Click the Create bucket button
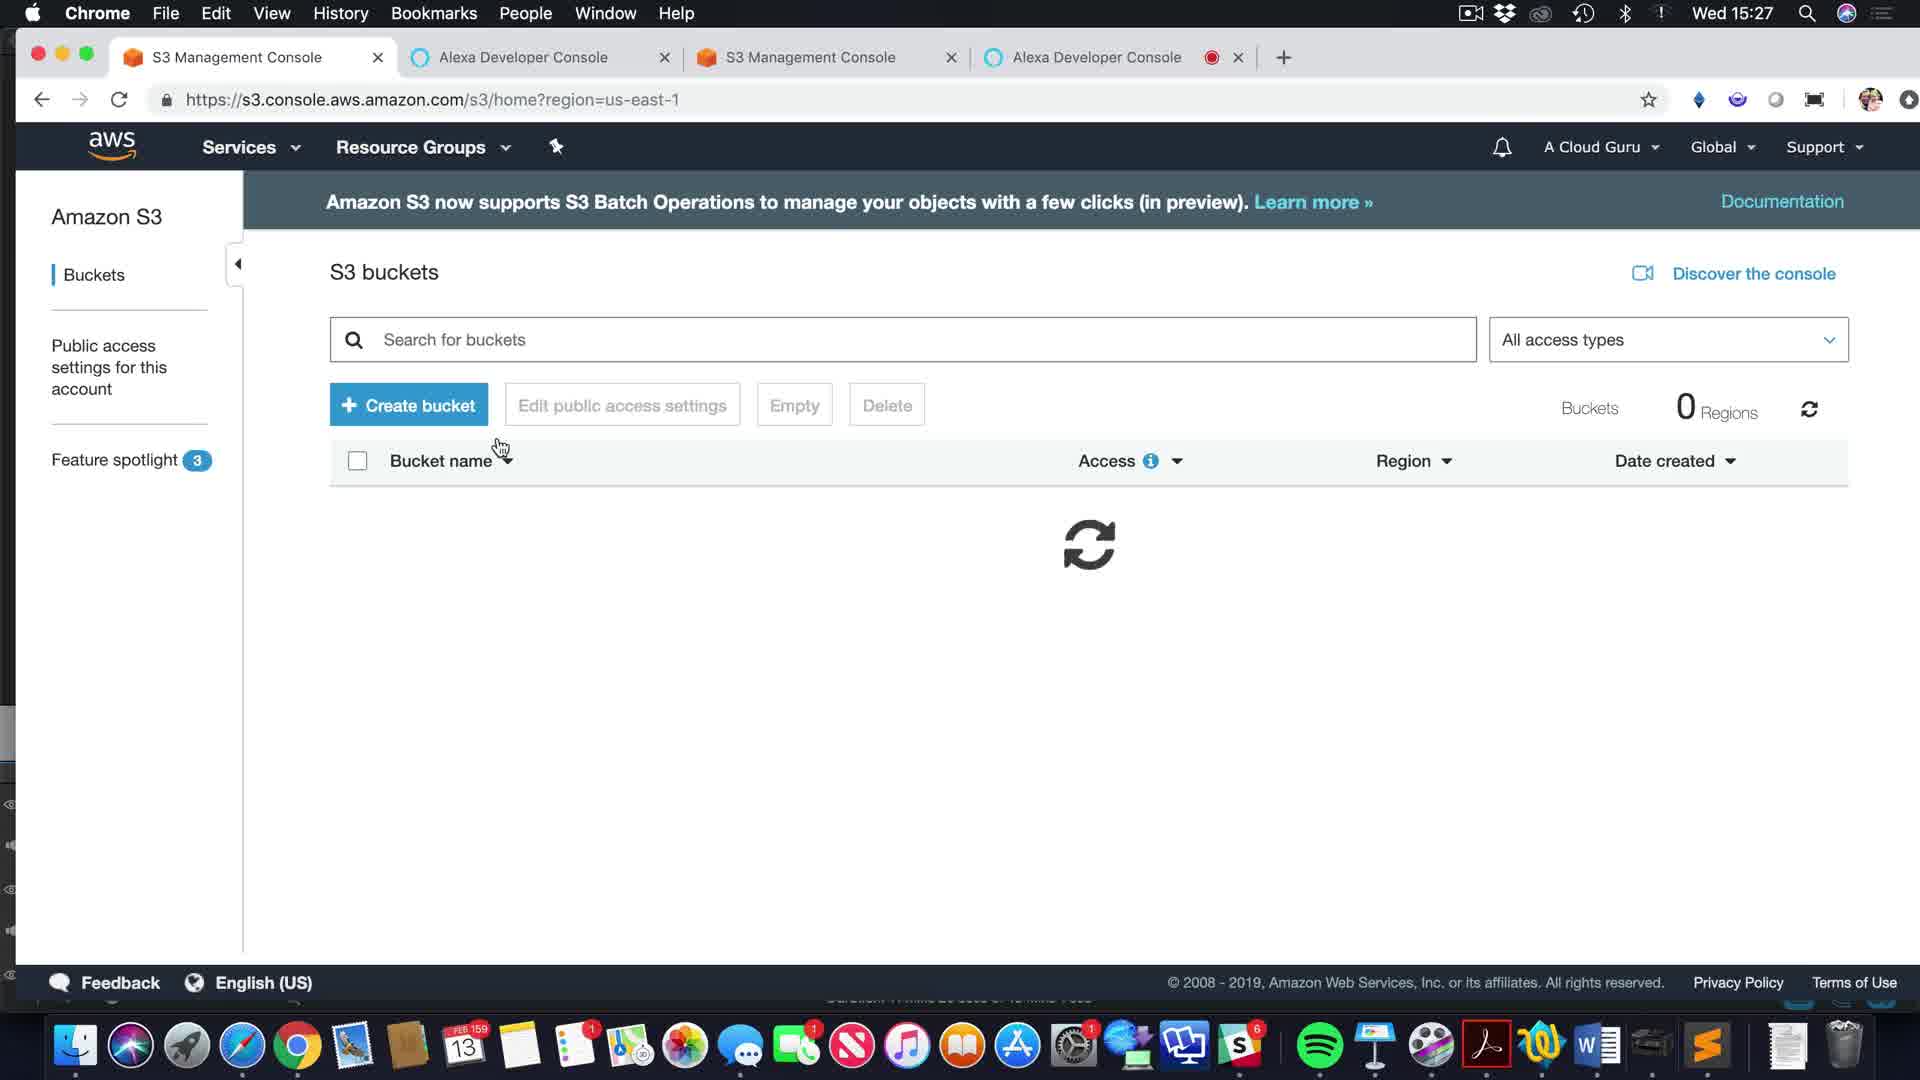The width and height of the screenshot is (1920, 1080). tap(408, 405)
